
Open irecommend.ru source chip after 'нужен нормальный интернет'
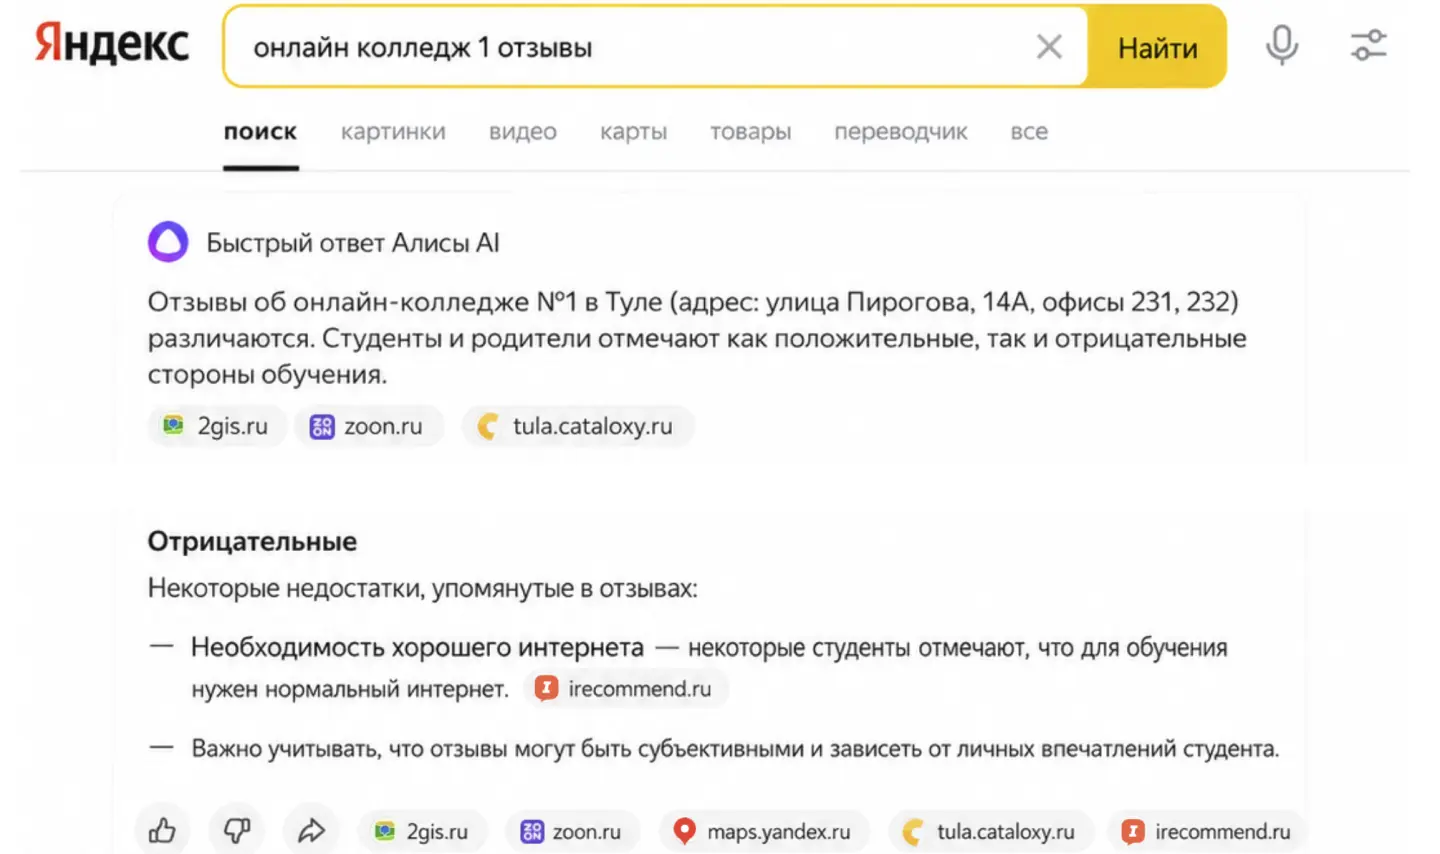[625, 689]
